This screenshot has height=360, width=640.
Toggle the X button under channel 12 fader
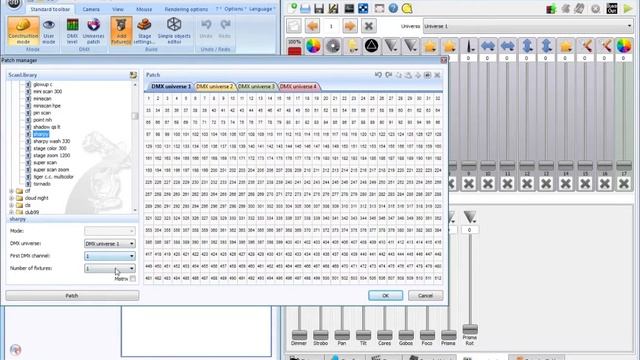click(x=527, y=184)
